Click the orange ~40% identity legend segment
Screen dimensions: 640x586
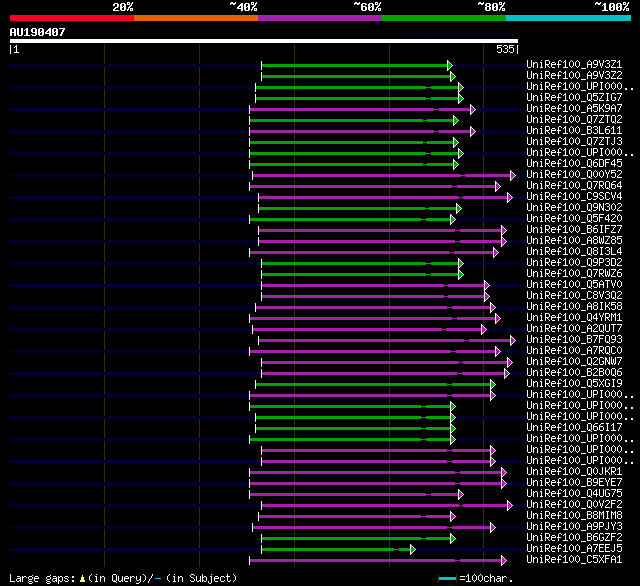tap(196, 18)
